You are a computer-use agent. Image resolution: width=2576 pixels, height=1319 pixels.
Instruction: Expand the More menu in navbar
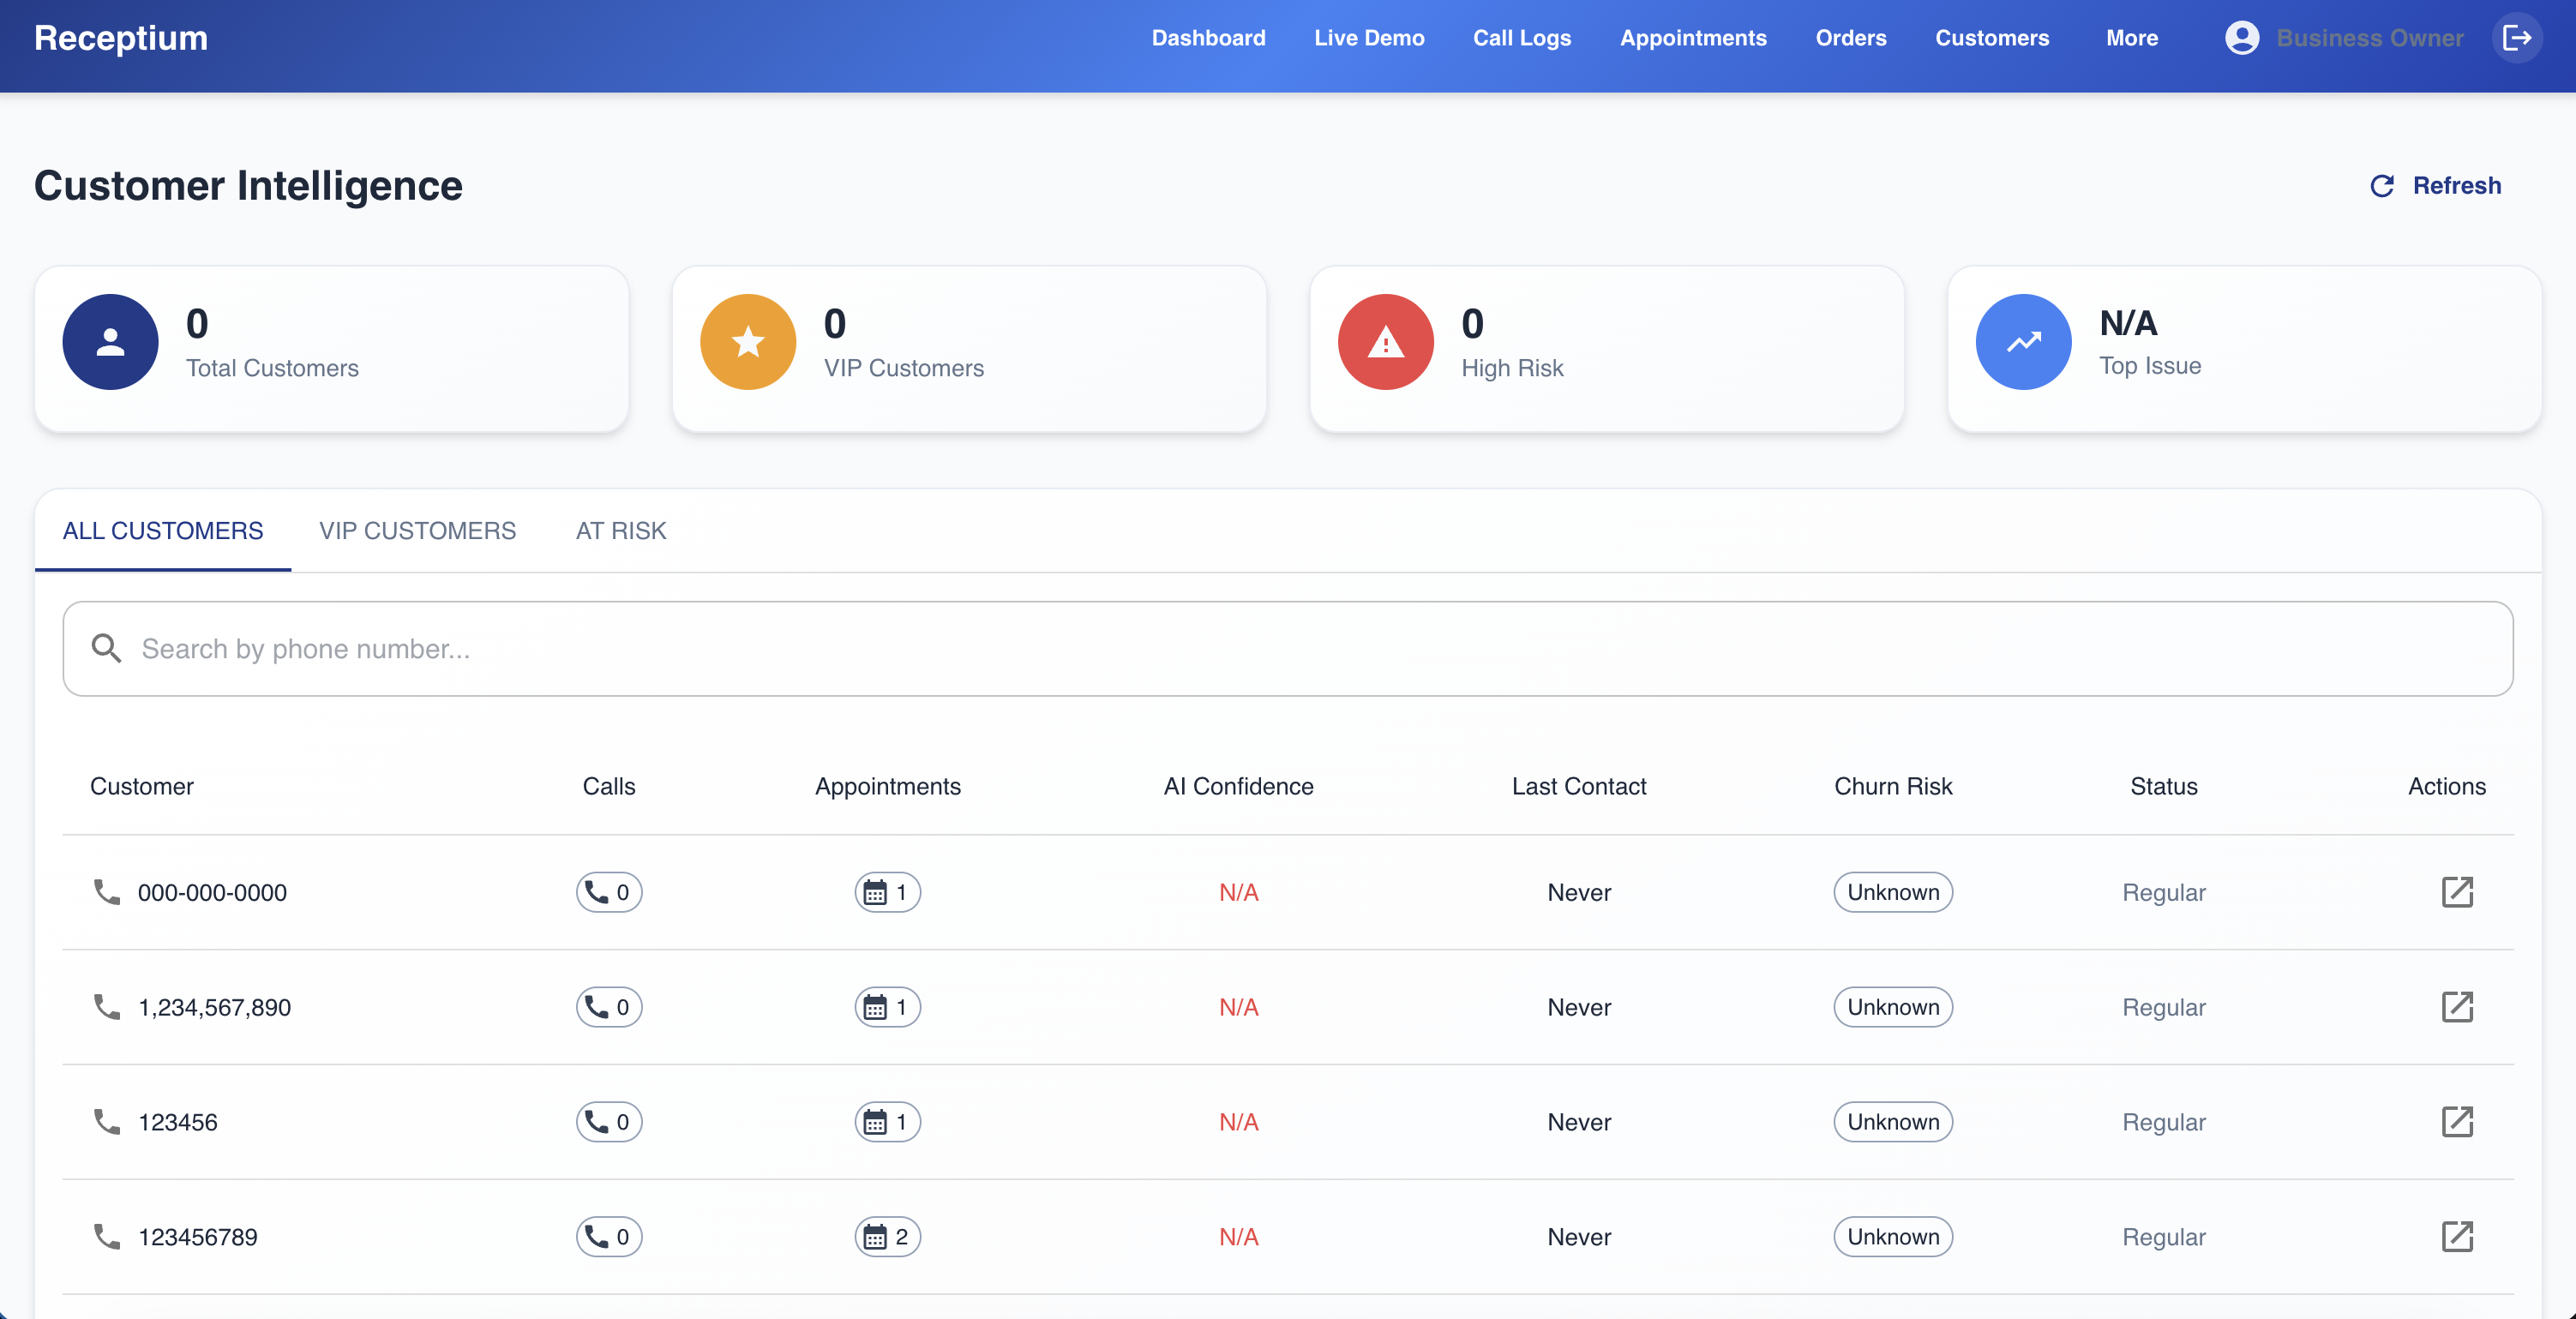[x=2131, y=38]
